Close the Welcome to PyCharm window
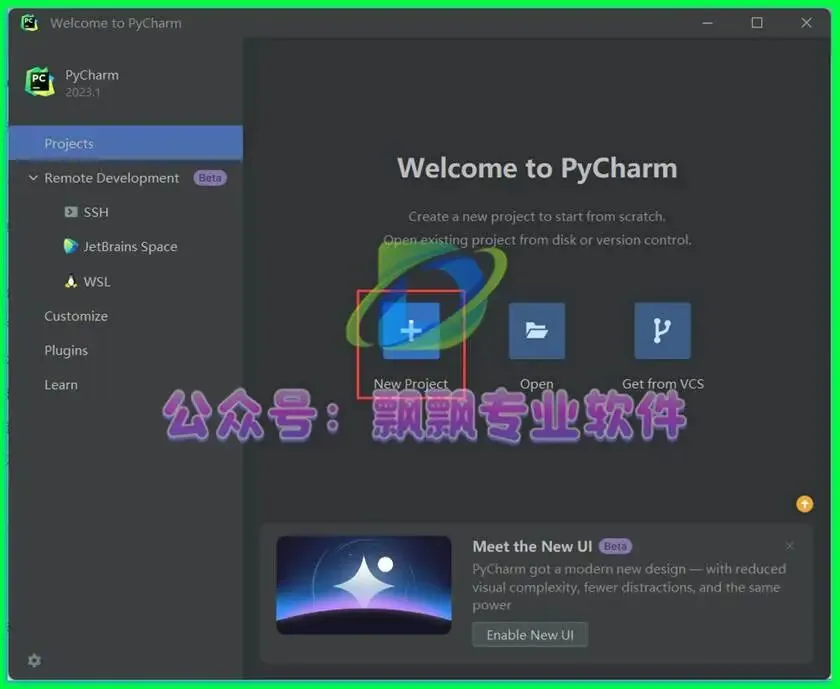The image size is (840, 689). click(x=806, y=23)
